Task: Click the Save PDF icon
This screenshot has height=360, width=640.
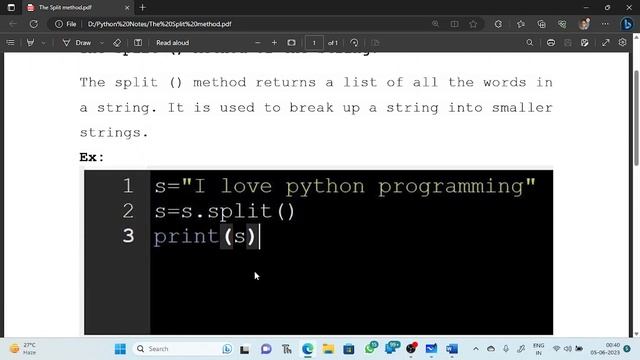Action: (567, 42)
